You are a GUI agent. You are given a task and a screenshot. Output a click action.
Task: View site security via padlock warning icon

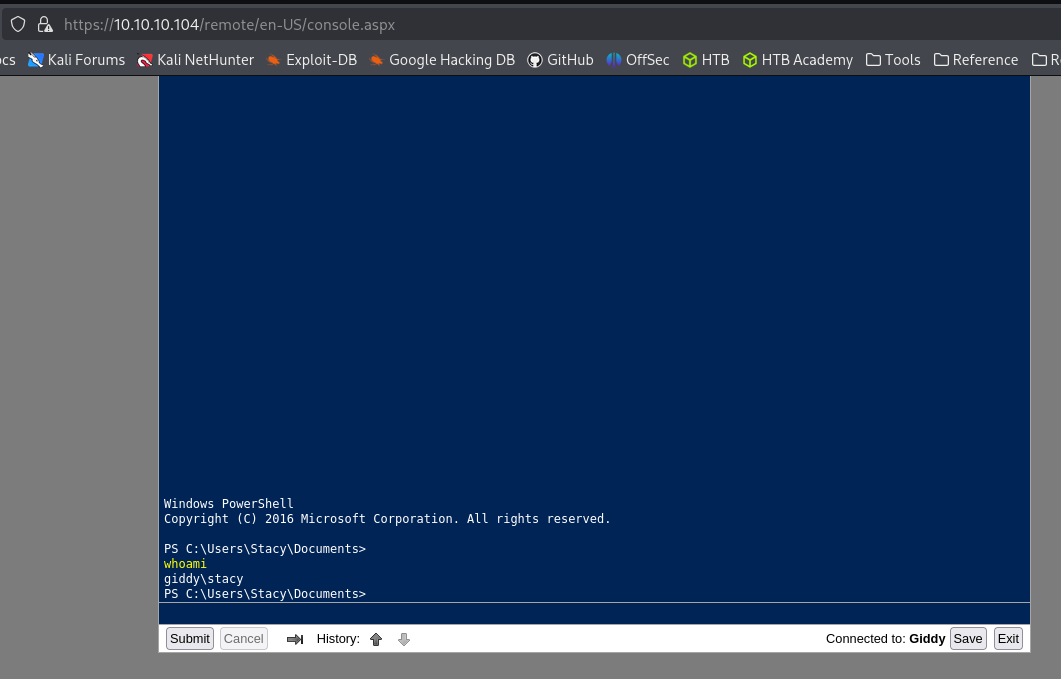click(x=45, y=25)
